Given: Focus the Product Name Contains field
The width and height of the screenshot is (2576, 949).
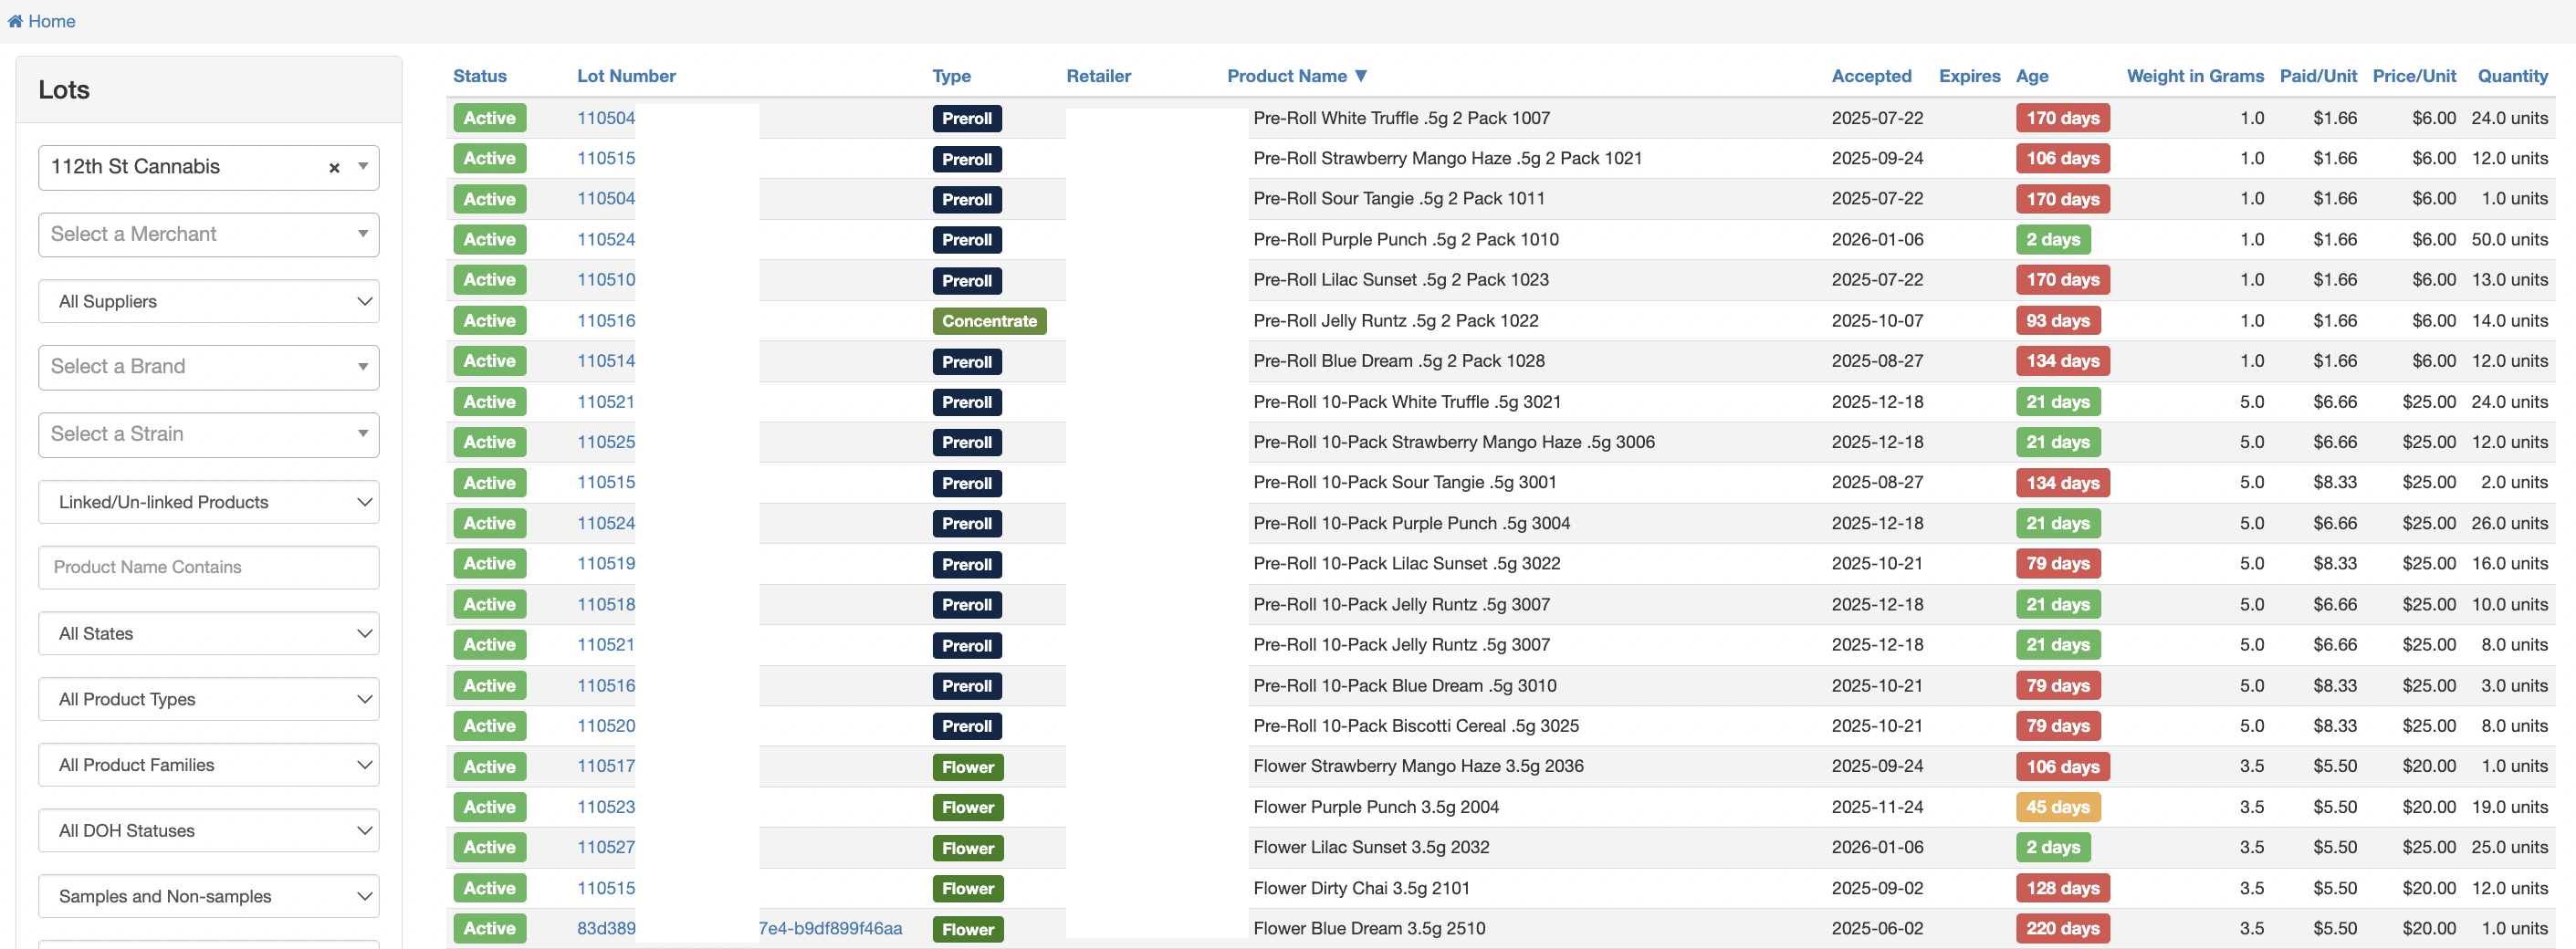Looking at the screenshot, I should click(x=208, y=567).
